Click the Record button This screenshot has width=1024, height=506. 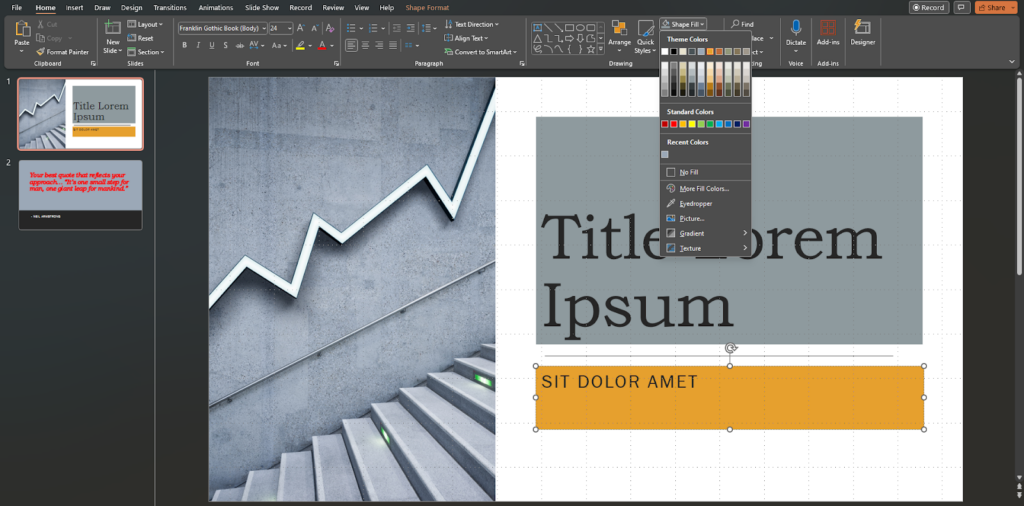[929, 7]
